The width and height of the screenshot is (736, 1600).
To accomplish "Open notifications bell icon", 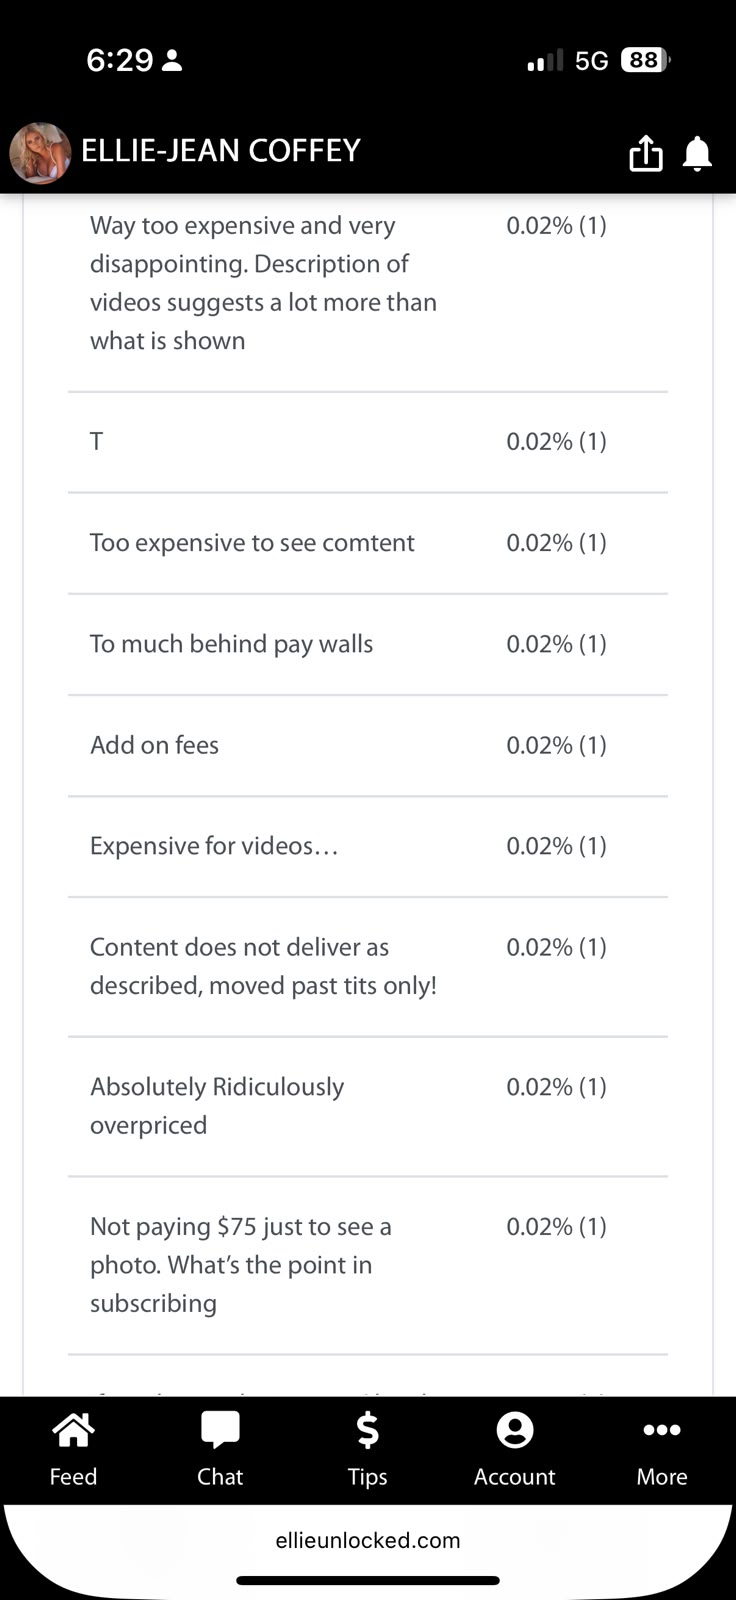I will point(697,154).
